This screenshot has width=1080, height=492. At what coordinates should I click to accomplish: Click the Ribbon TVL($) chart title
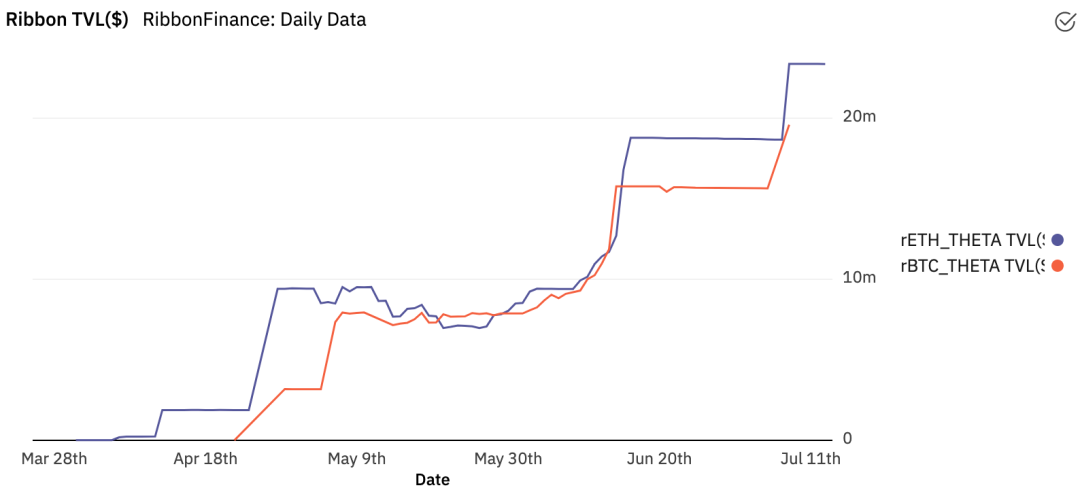point(67,20)
